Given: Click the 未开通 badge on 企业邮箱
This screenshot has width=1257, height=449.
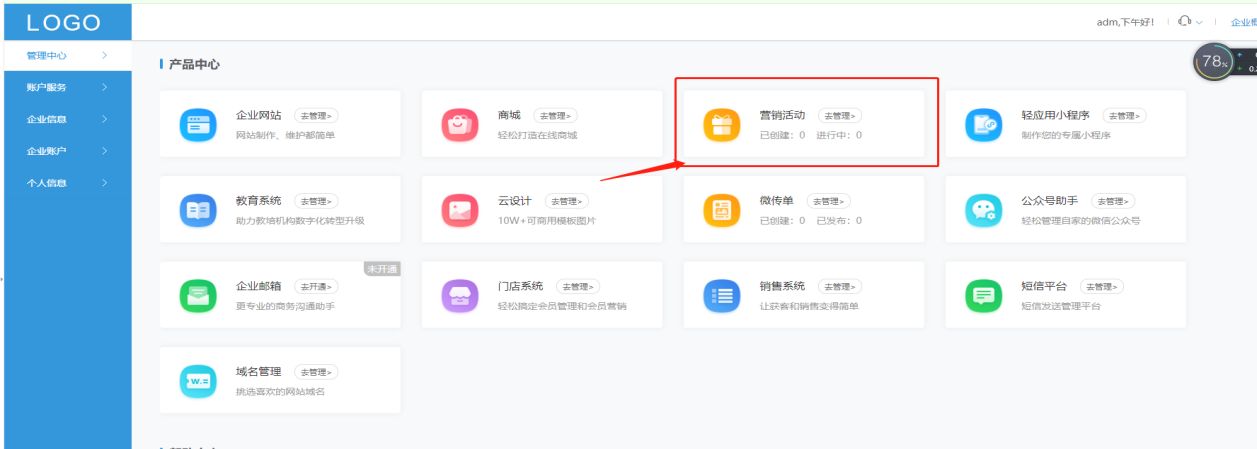Looking at the screenshot, I should click(382, 268).
